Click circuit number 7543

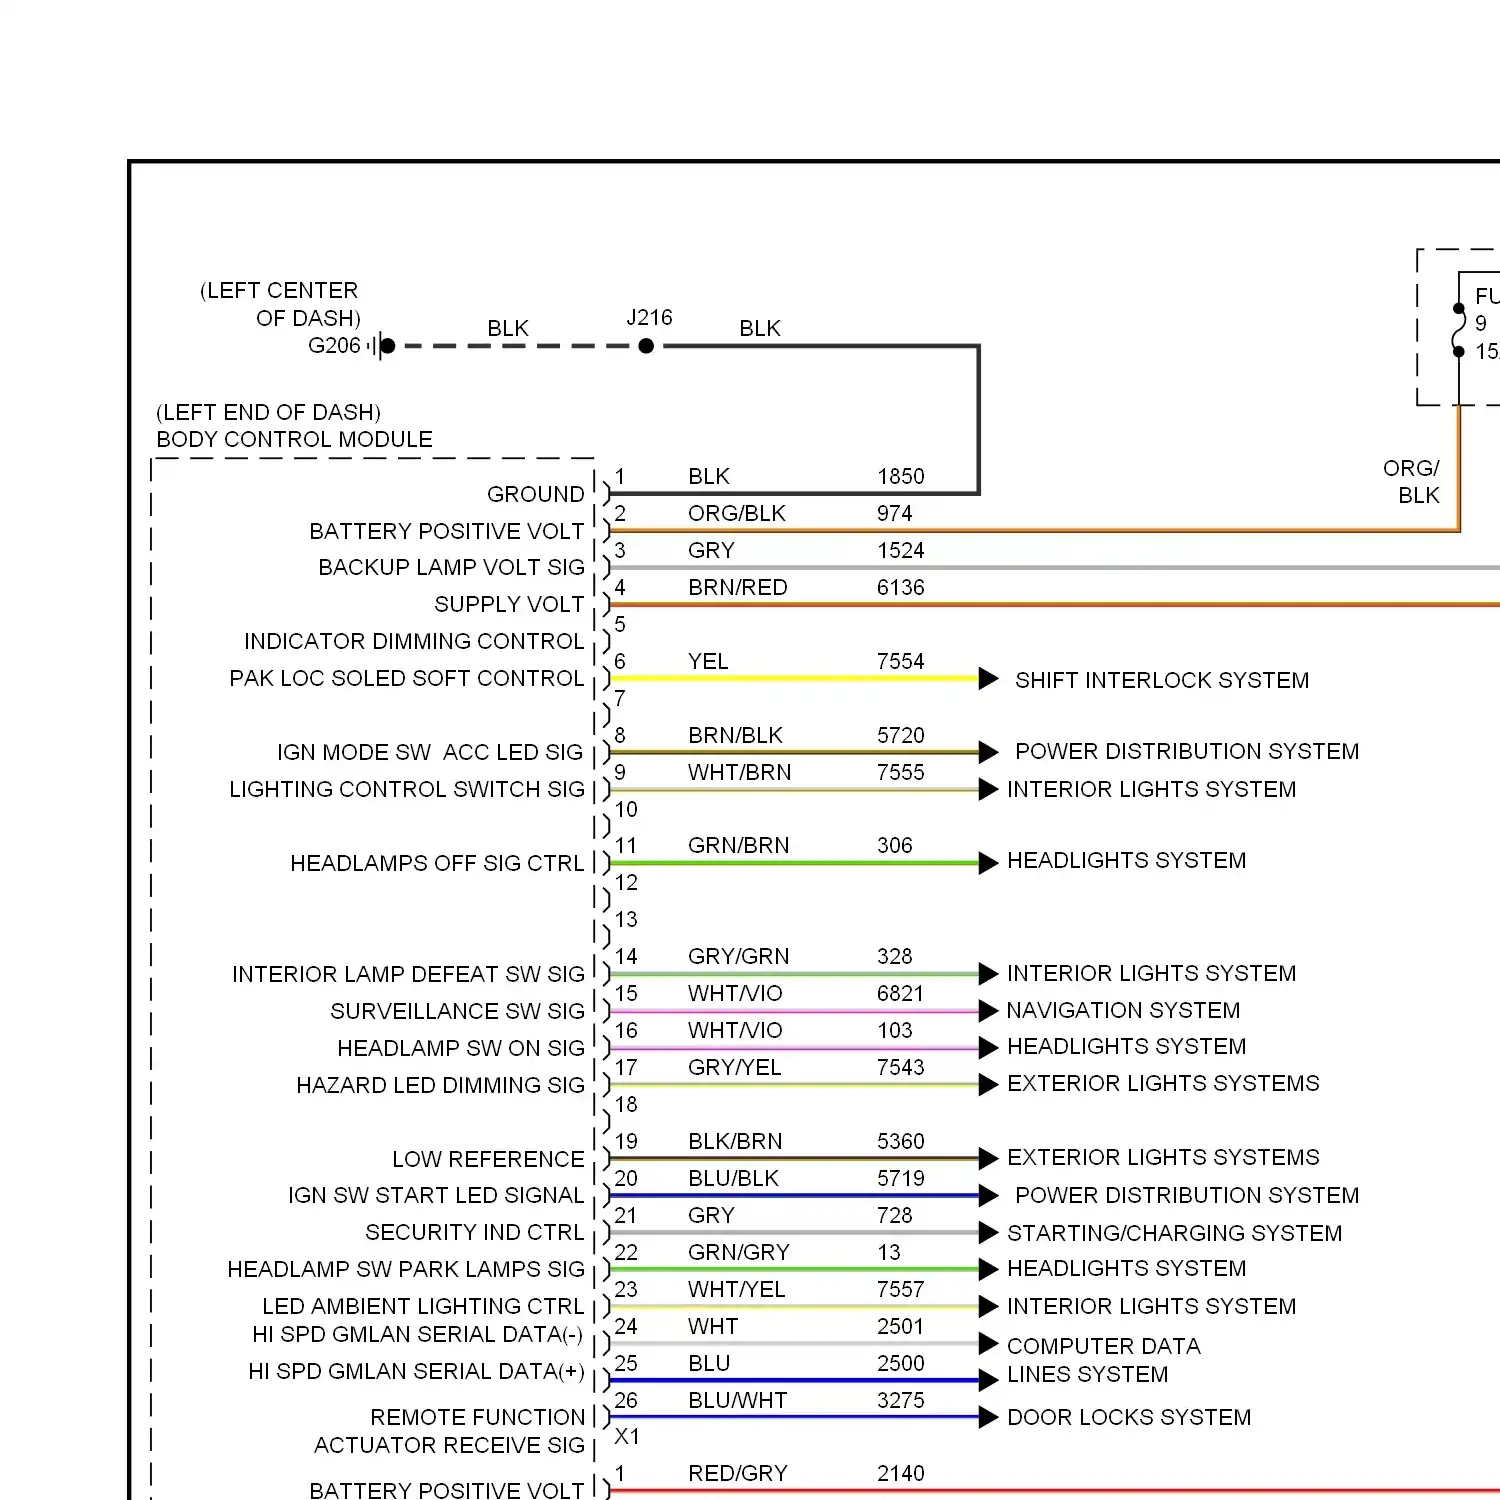(901, 1067)
